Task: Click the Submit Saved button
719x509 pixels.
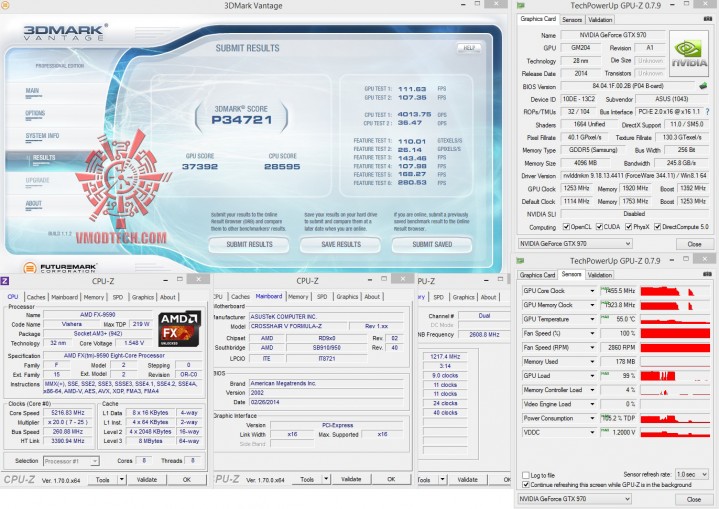Action: pos(432,244)
